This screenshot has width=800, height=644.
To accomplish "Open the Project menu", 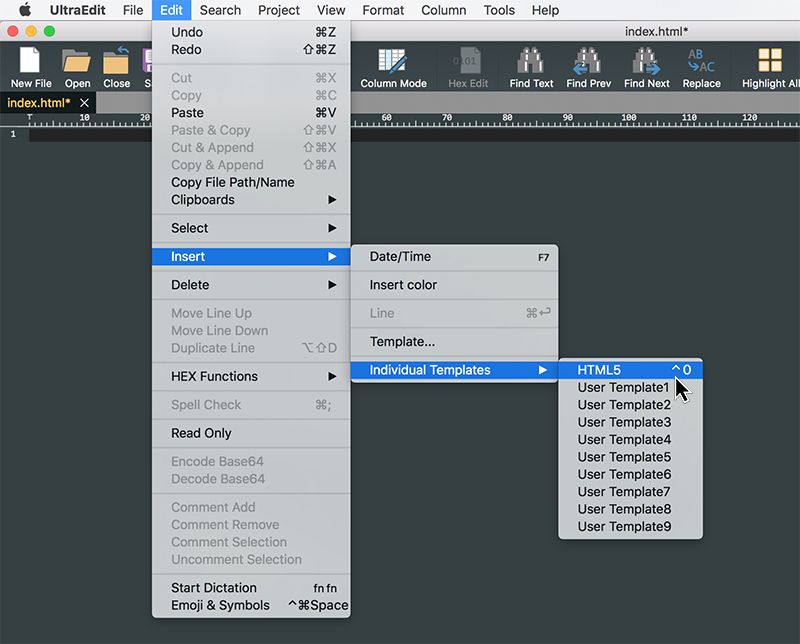I will [x=279, y=10].
